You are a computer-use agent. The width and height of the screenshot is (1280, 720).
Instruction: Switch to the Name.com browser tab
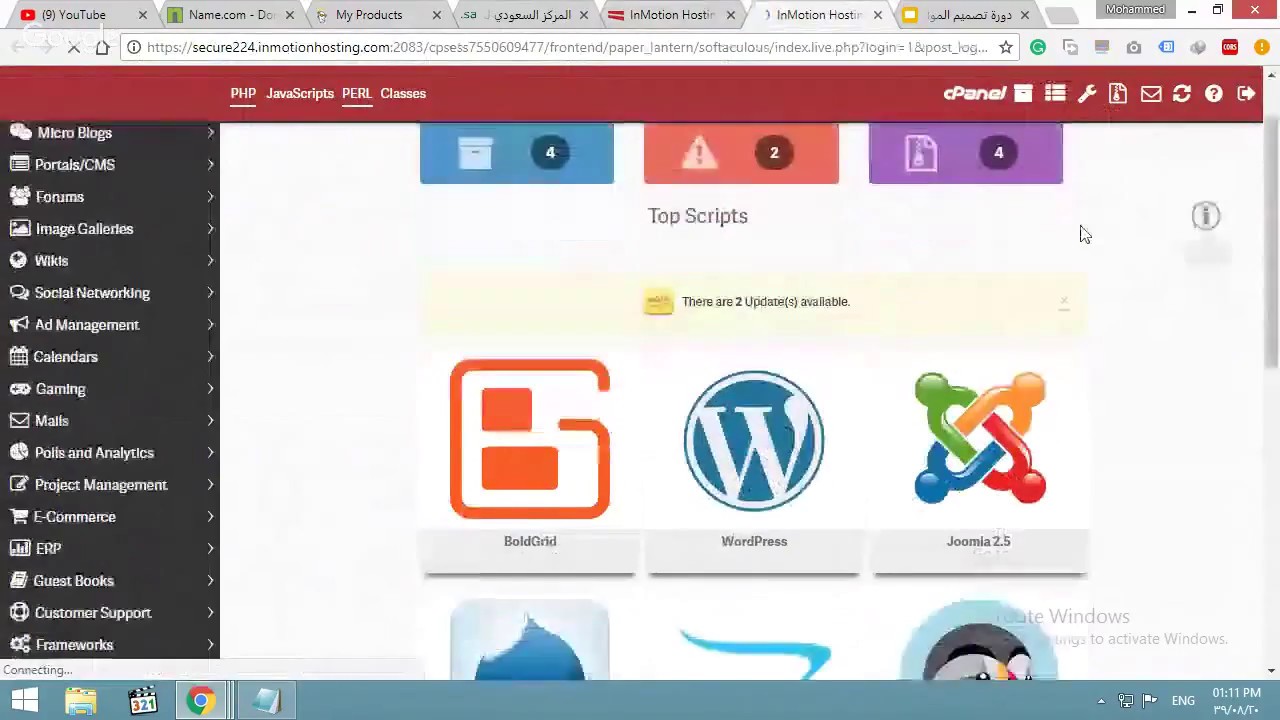coord(231,15)
